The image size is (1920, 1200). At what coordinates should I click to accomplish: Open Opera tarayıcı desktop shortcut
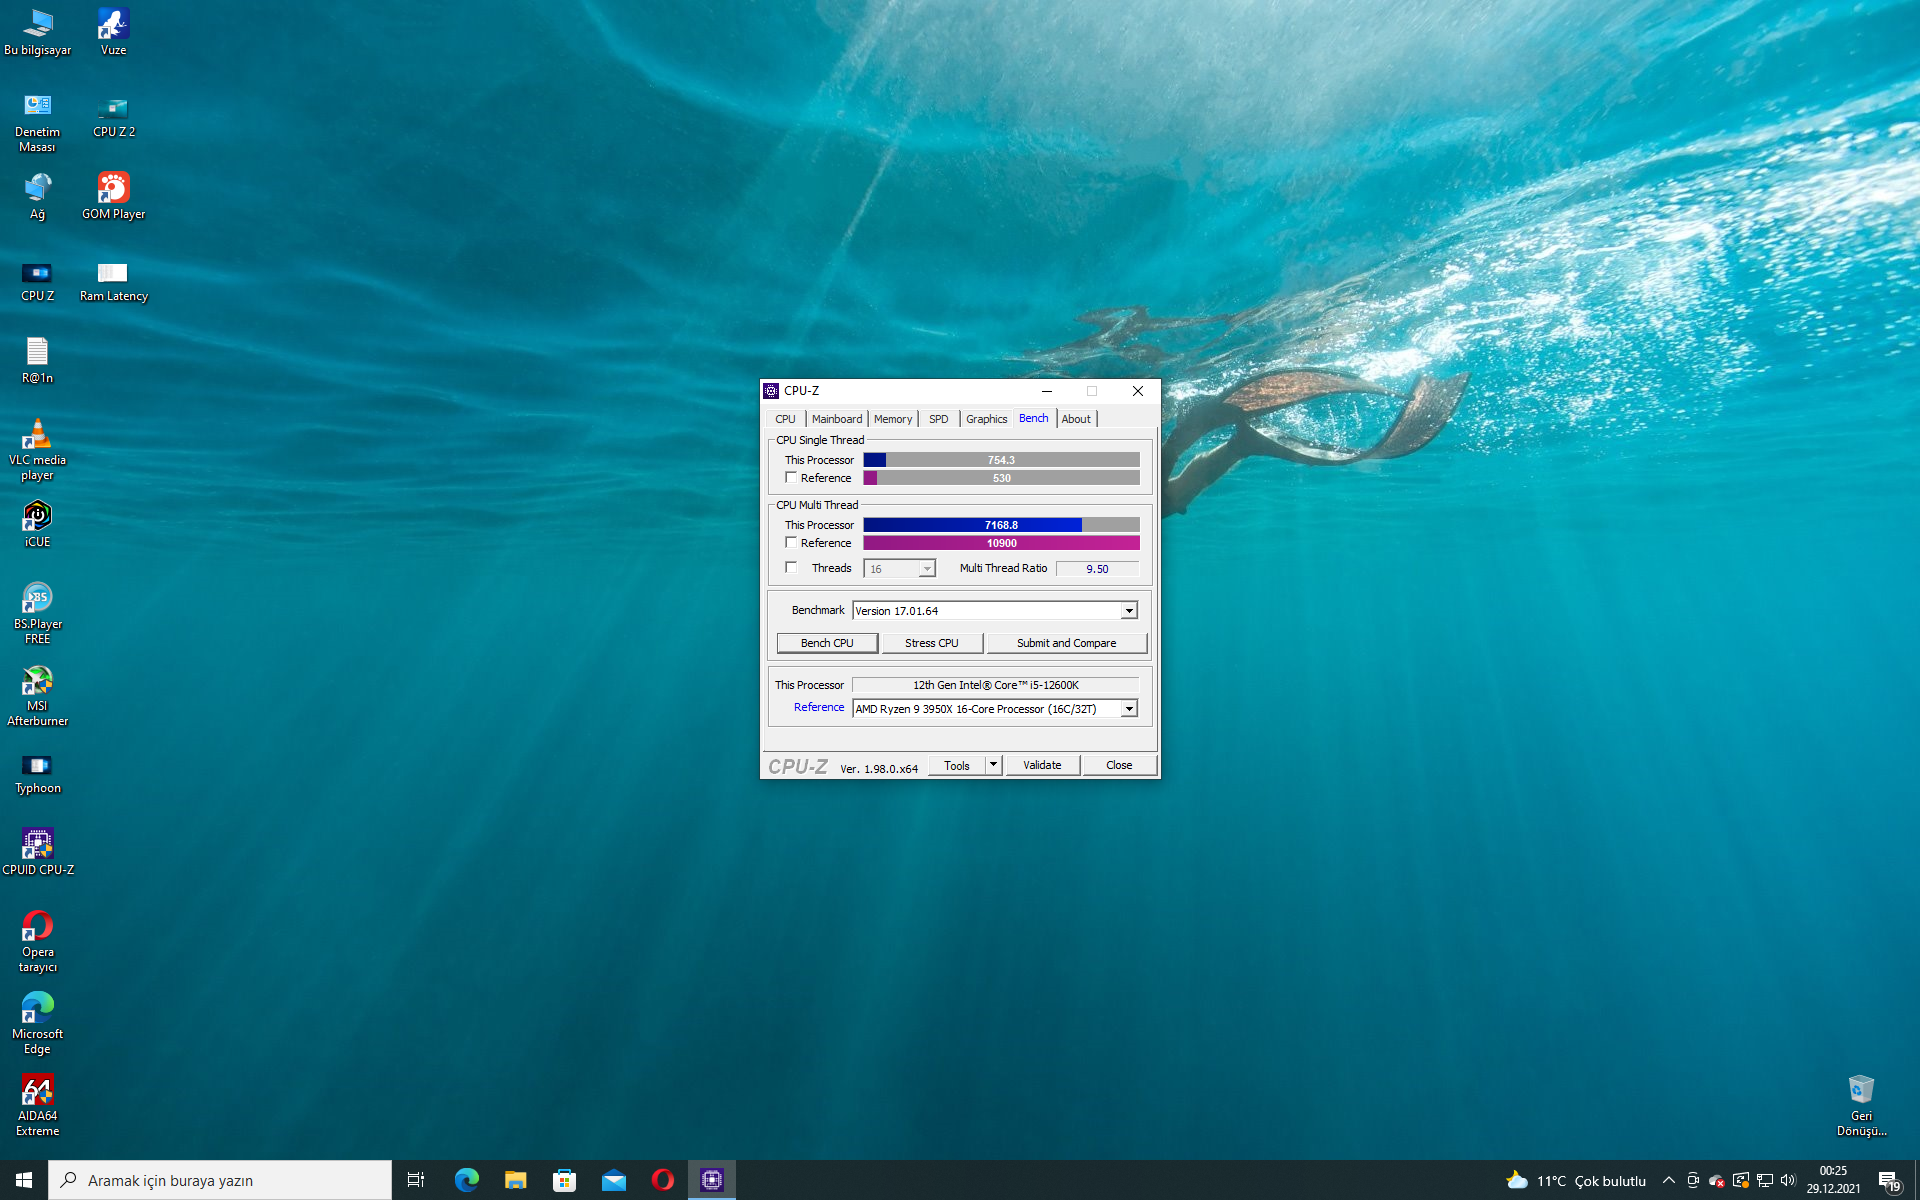pos(37,942)
